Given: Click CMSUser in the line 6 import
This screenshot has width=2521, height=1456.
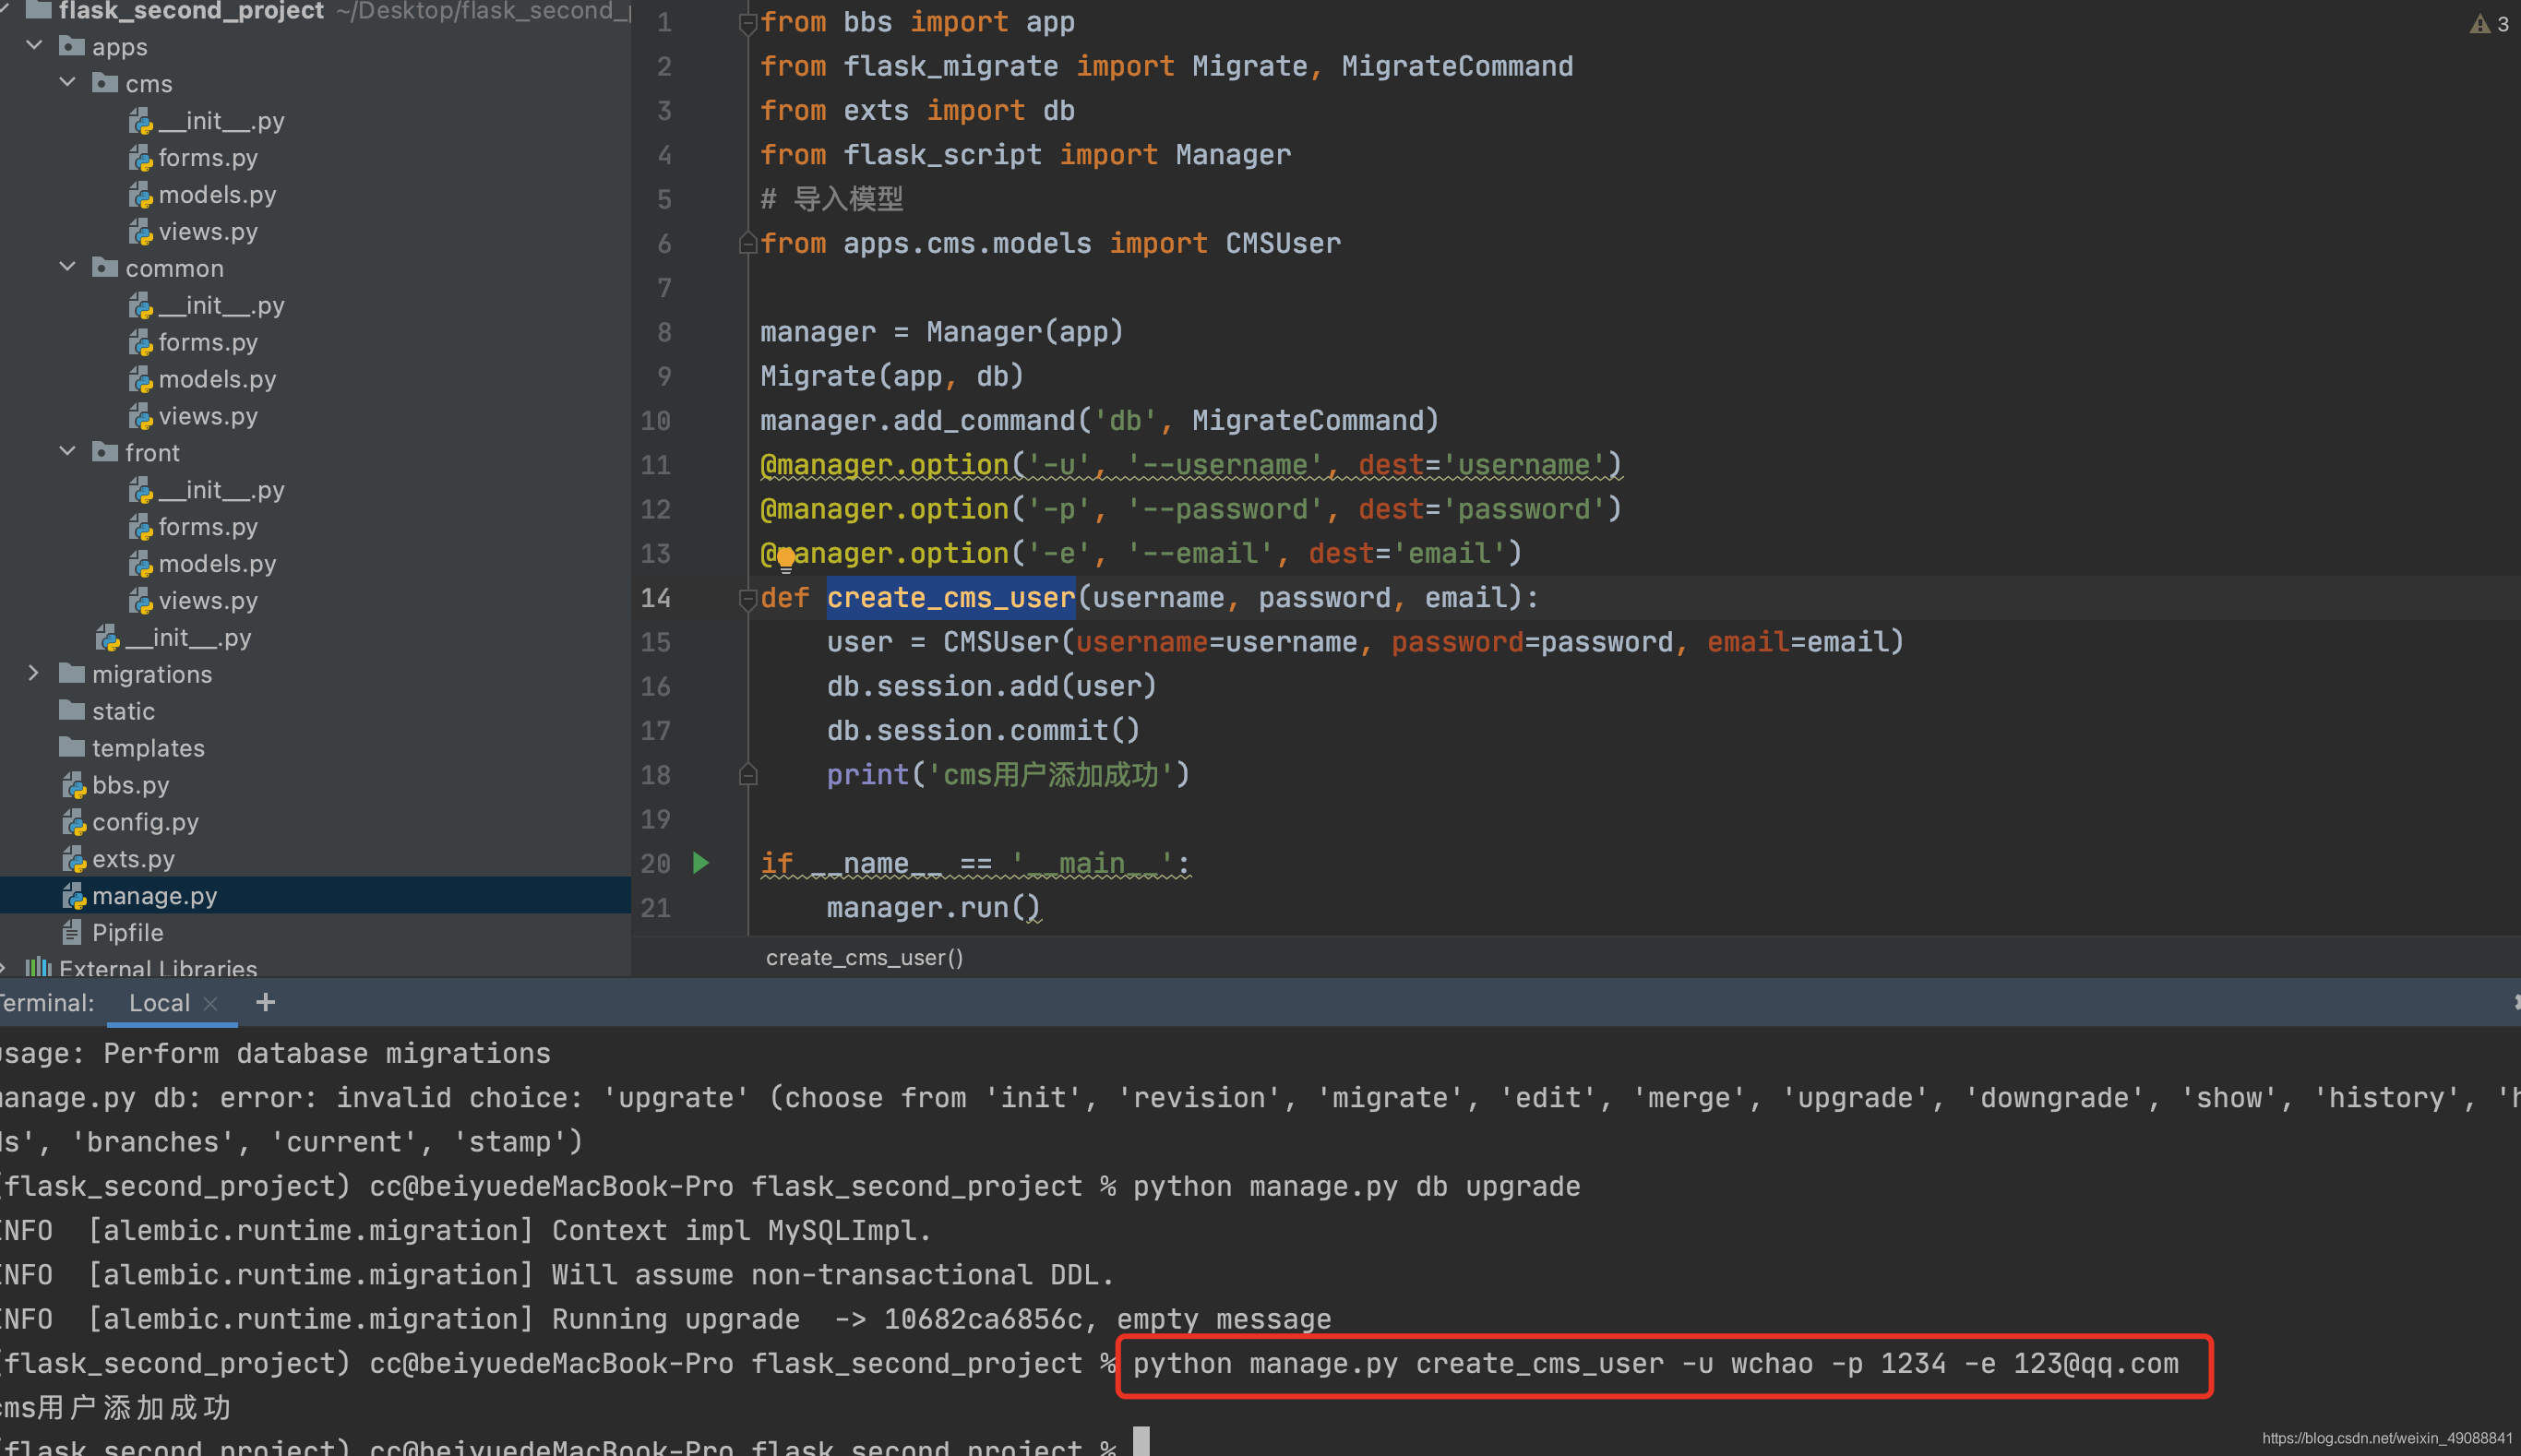Looking at the screenshot, I should (1283, 243).
